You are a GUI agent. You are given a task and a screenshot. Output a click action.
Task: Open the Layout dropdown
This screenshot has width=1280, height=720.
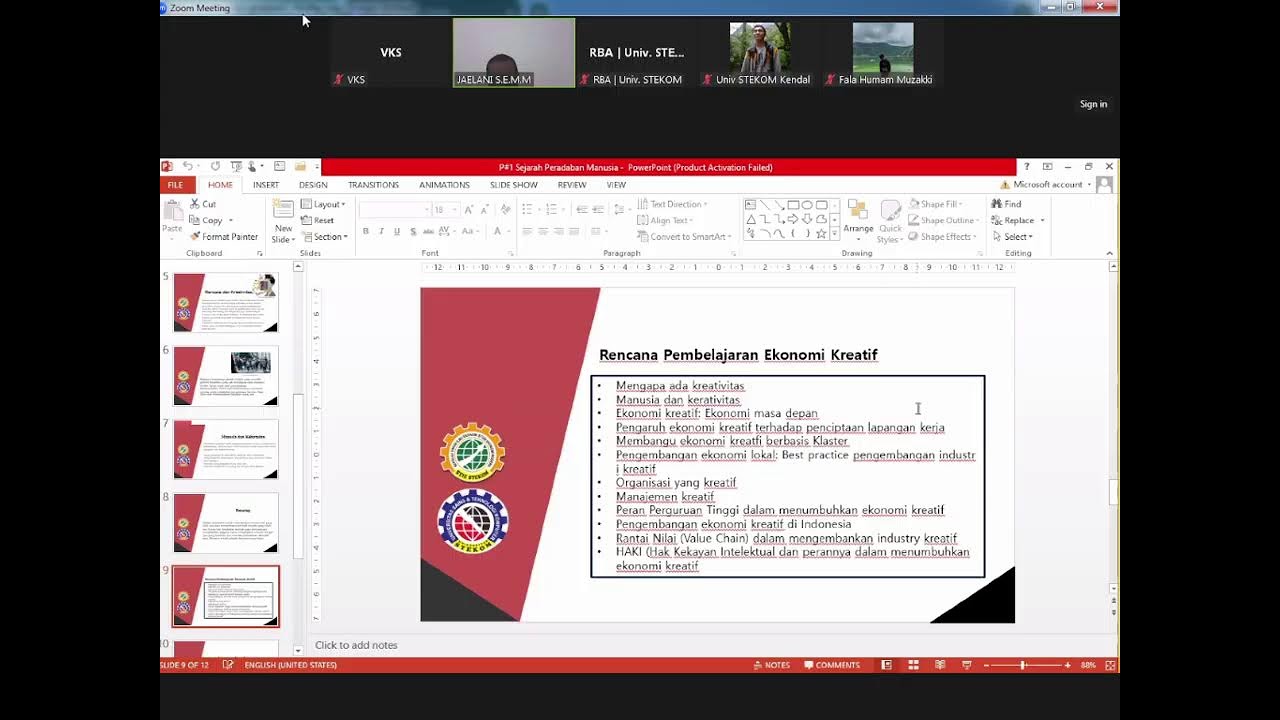coord(323,204)
